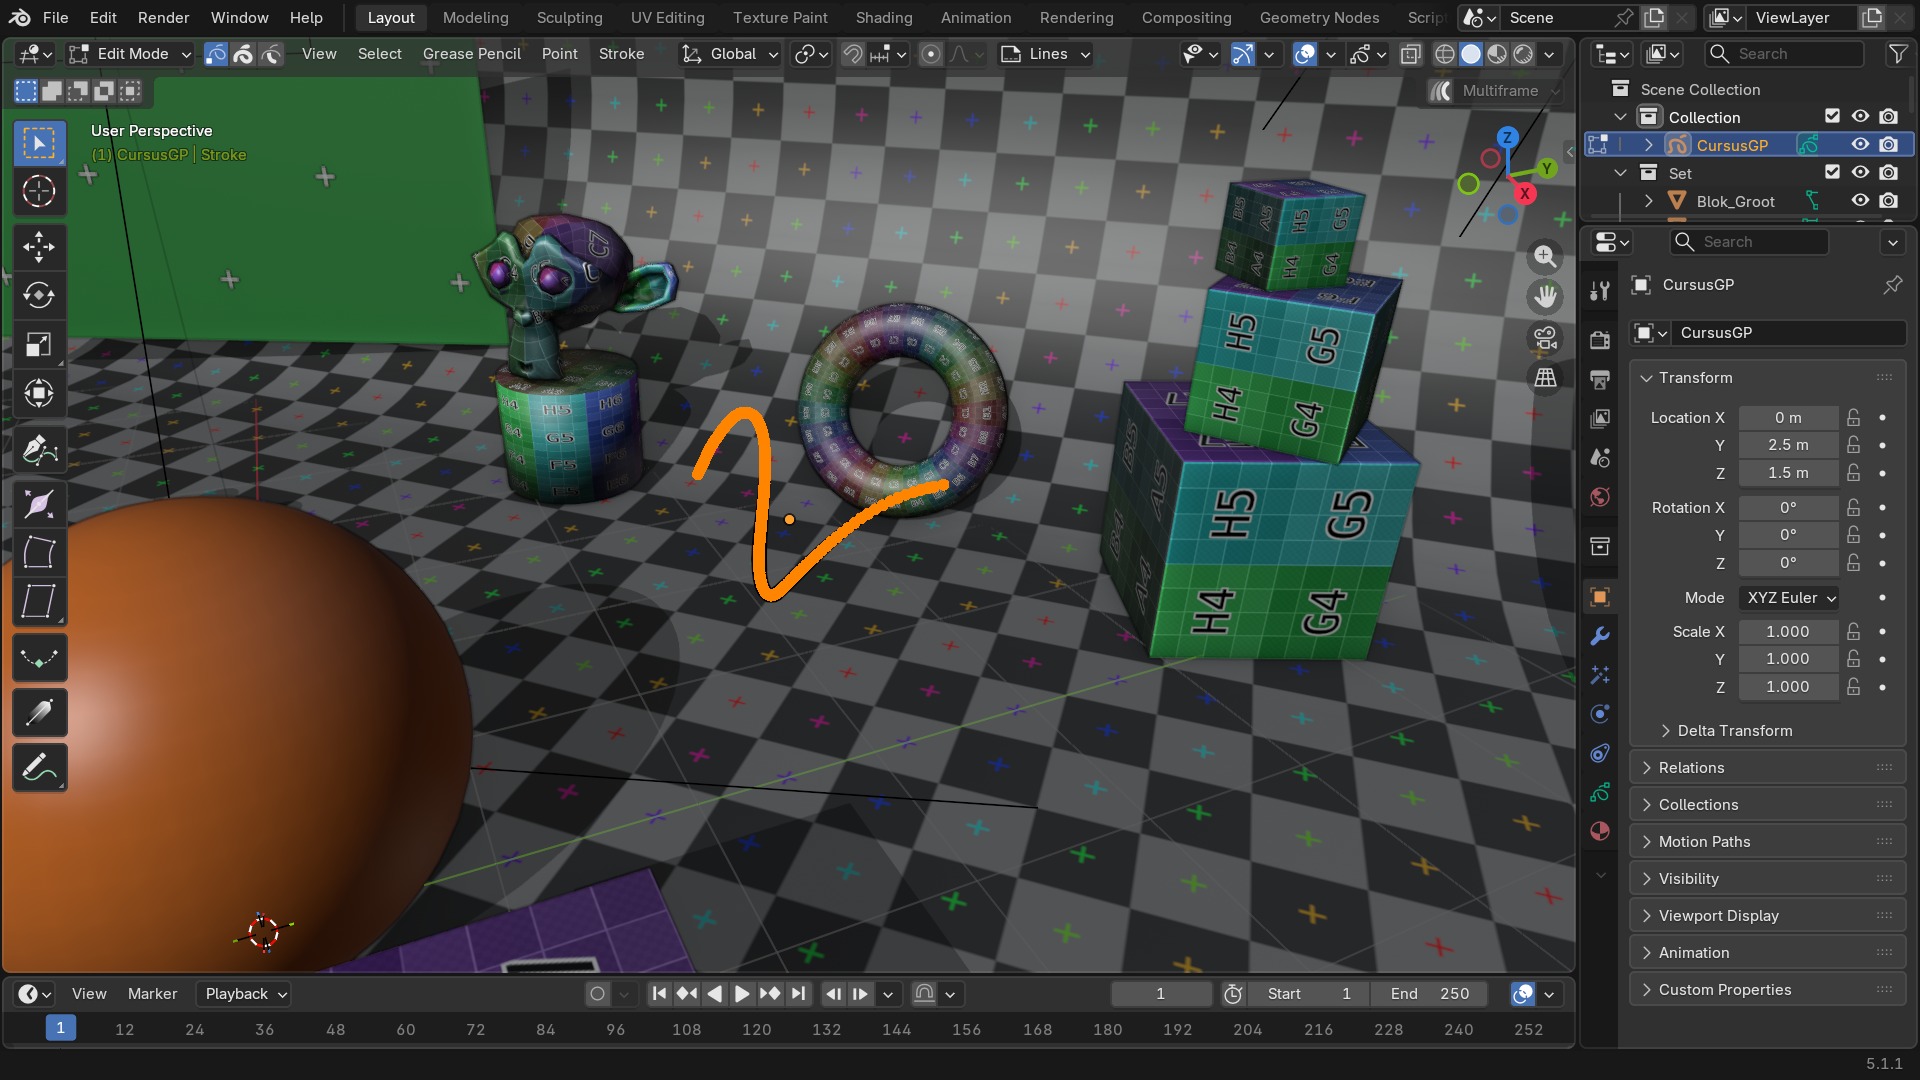Hide CursusGP in the outliner viewport

coord(1860,145)
